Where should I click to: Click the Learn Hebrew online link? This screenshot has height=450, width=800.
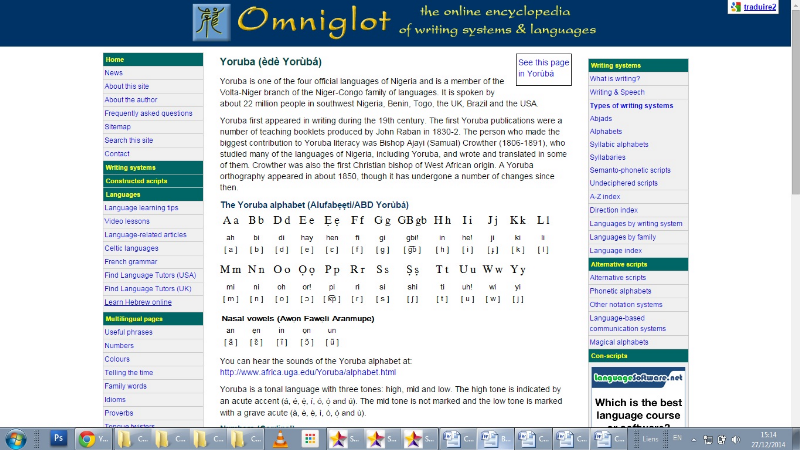(x=138, y=302)
